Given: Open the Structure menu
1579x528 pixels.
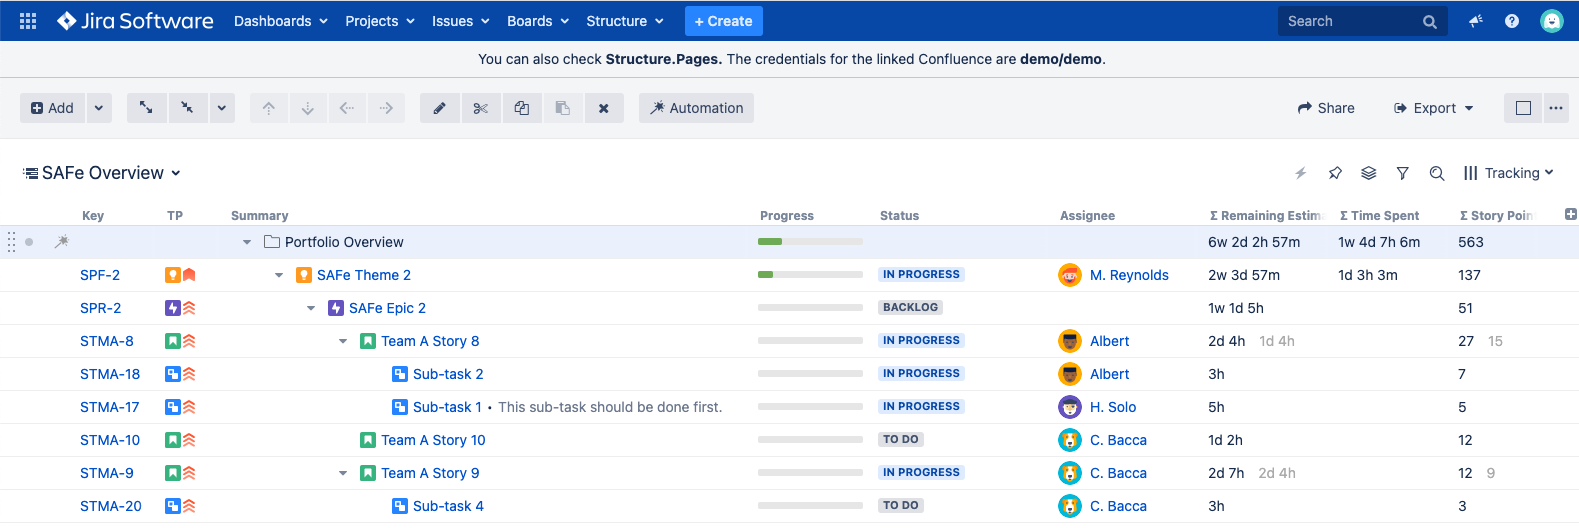Looking at the screenshot, I should (625, 21).
